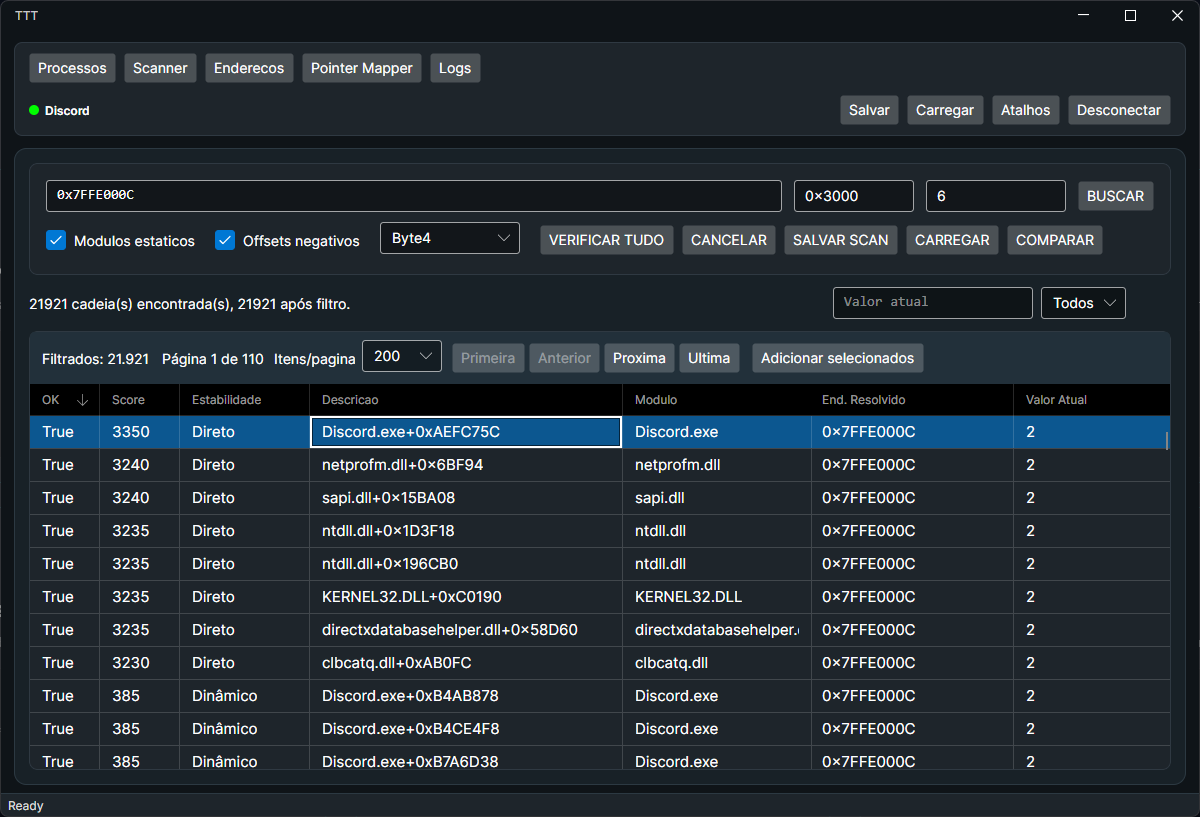Maximize the TTT window

[x=1130, y=15]
